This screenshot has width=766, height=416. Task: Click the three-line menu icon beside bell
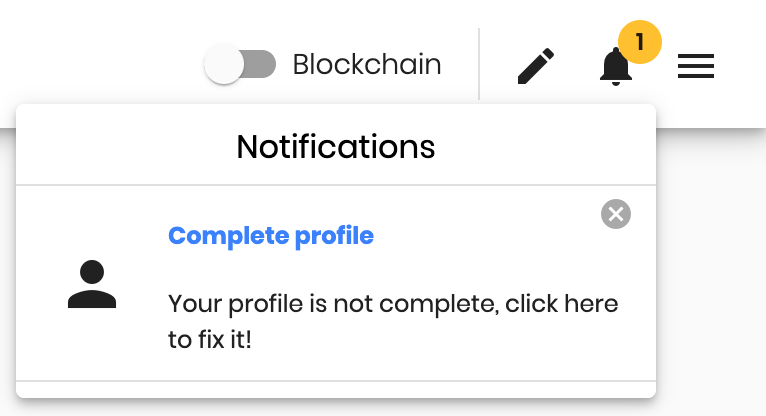click(x=696, y=66)
